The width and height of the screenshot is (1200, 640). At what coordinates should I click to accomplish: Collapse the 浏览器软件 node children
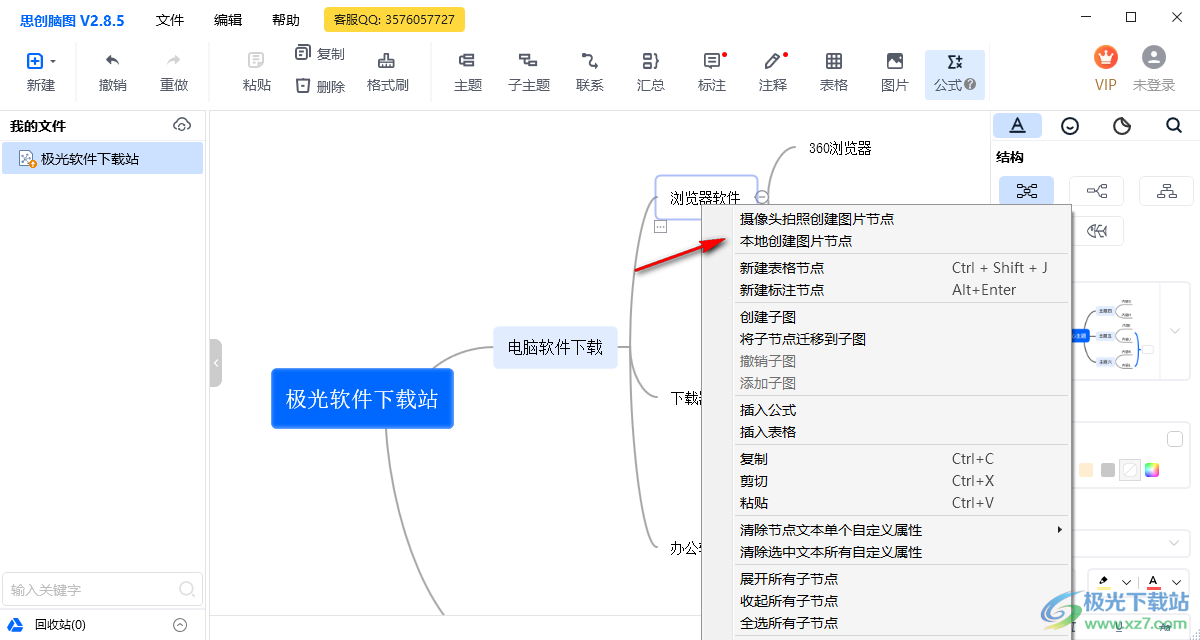[x=762, y=197]
